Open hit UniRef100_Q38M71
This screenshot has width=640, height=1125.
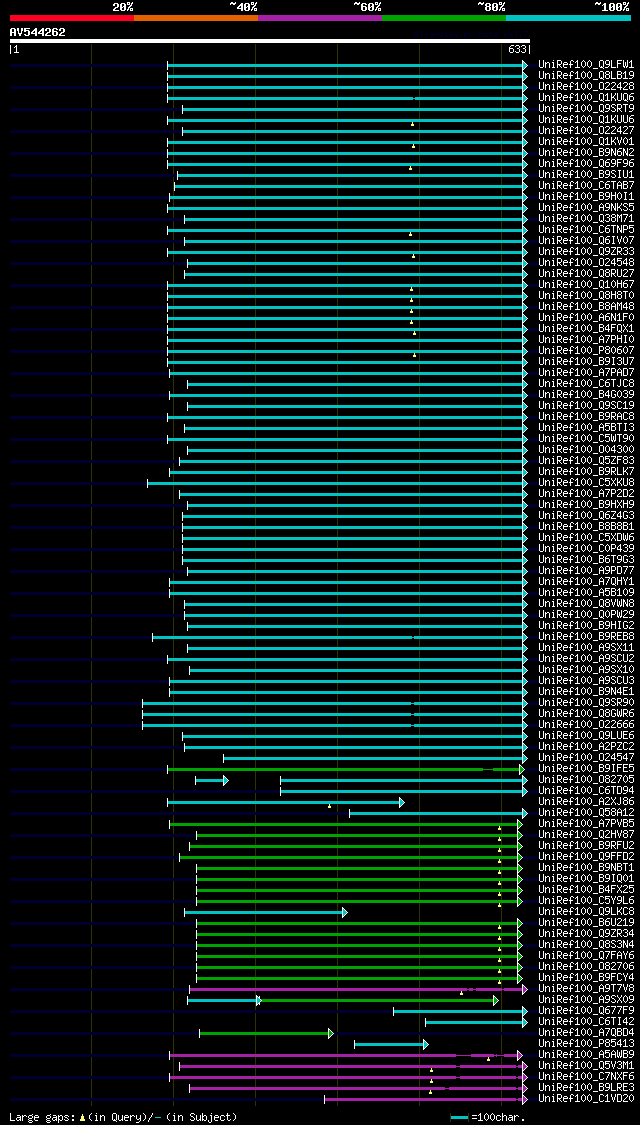coord(586,219)
